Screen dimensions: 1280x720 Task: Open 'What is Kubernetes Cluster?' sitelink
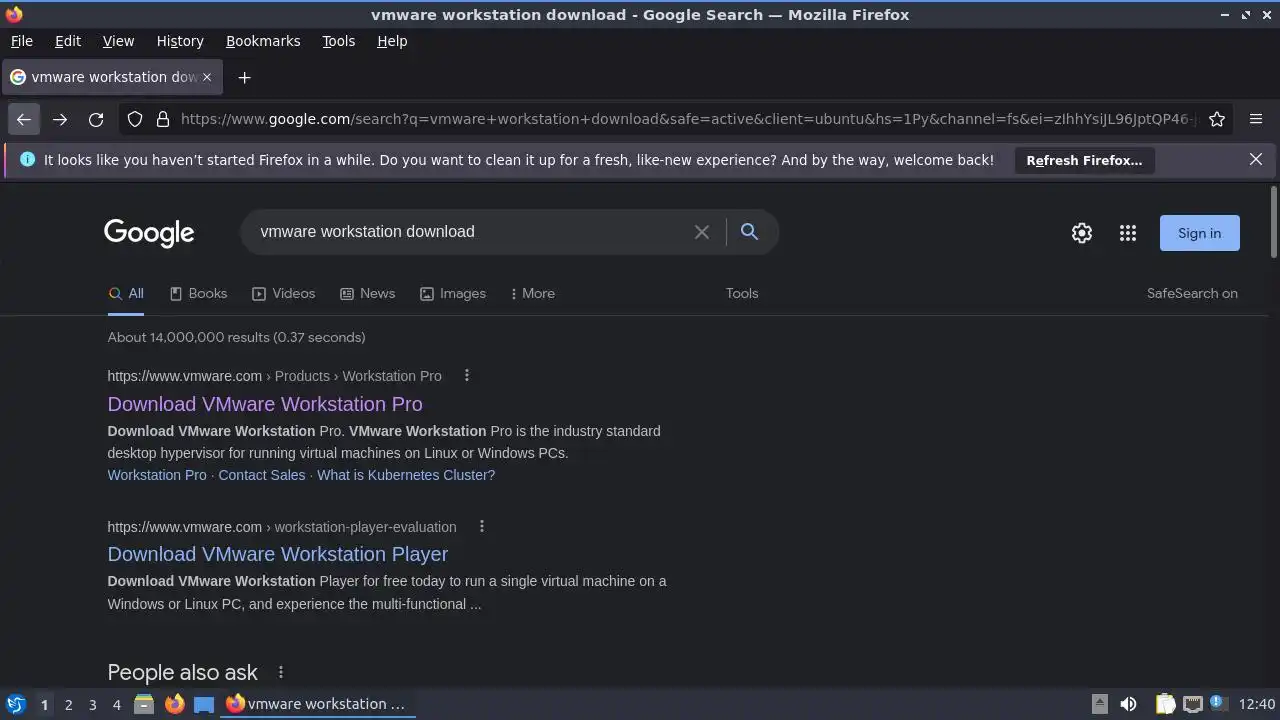(406, 475)
